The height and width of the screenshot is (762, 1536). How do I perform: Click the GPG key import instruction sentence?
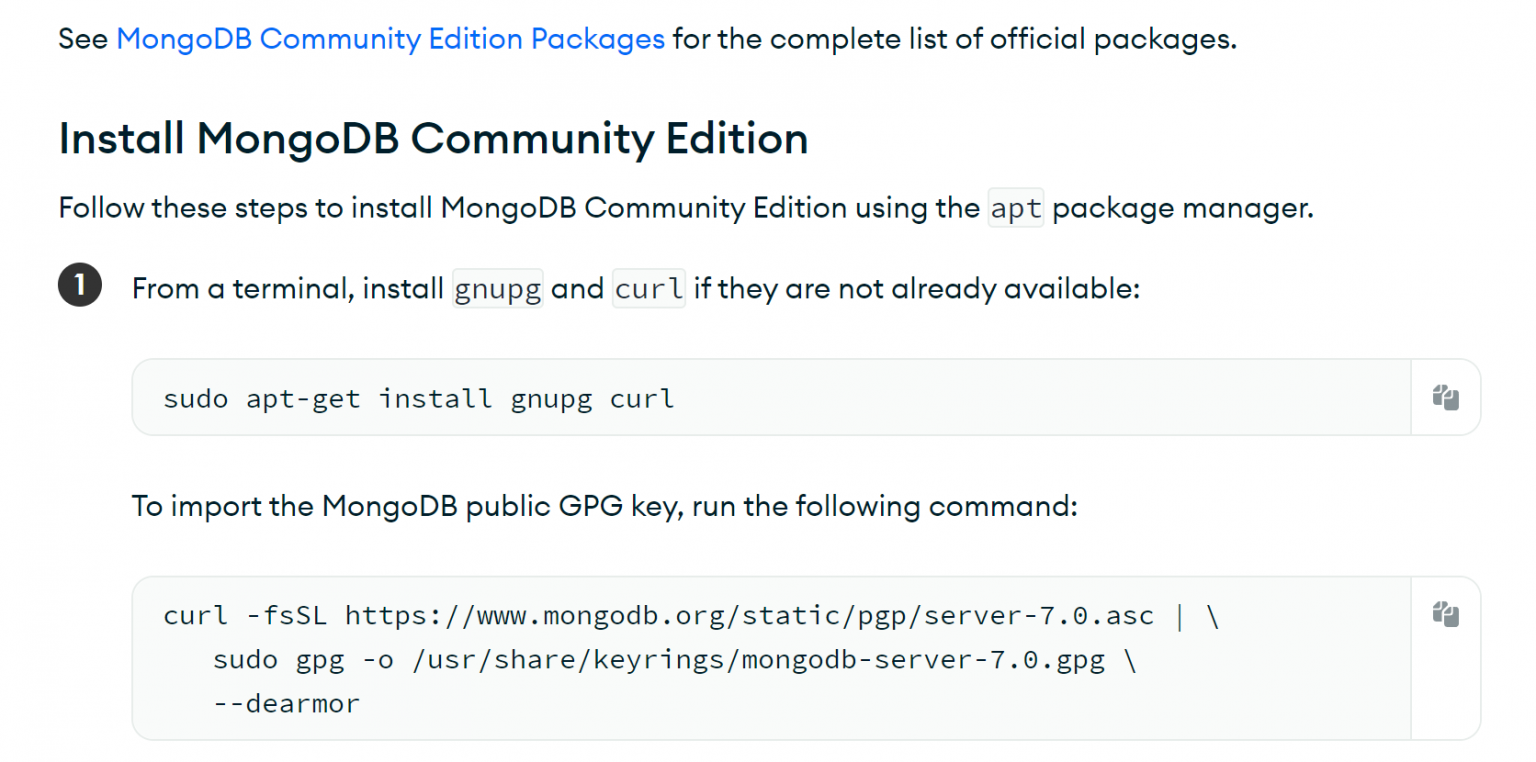[x=604, y=506]
